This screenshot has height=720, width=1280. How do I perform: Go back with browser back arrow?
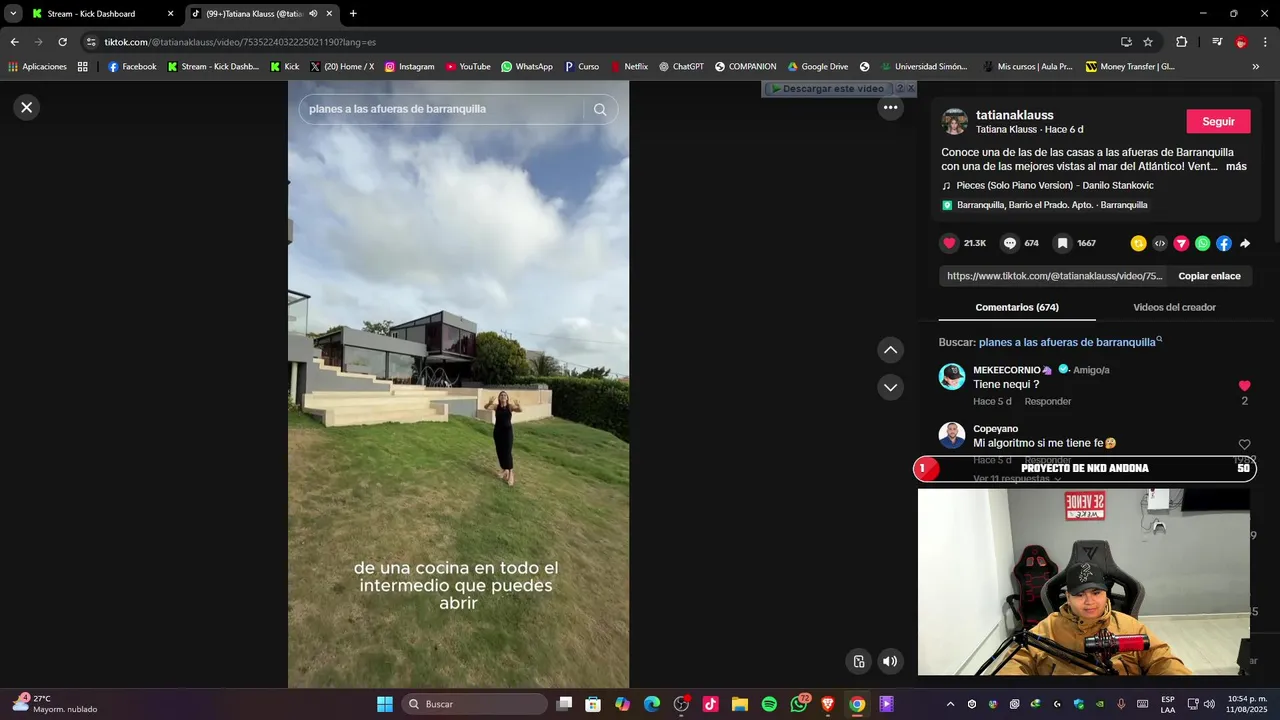pos(14,42)
